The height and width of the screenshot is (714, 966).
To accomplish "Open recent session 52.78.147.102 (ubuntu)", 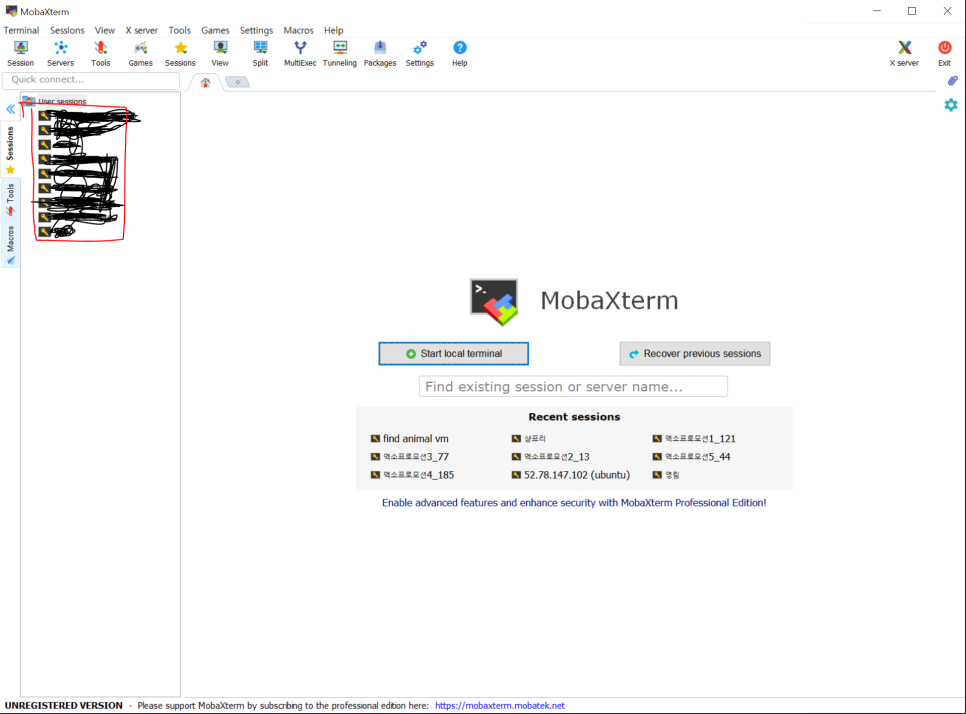I will point(570,475).
